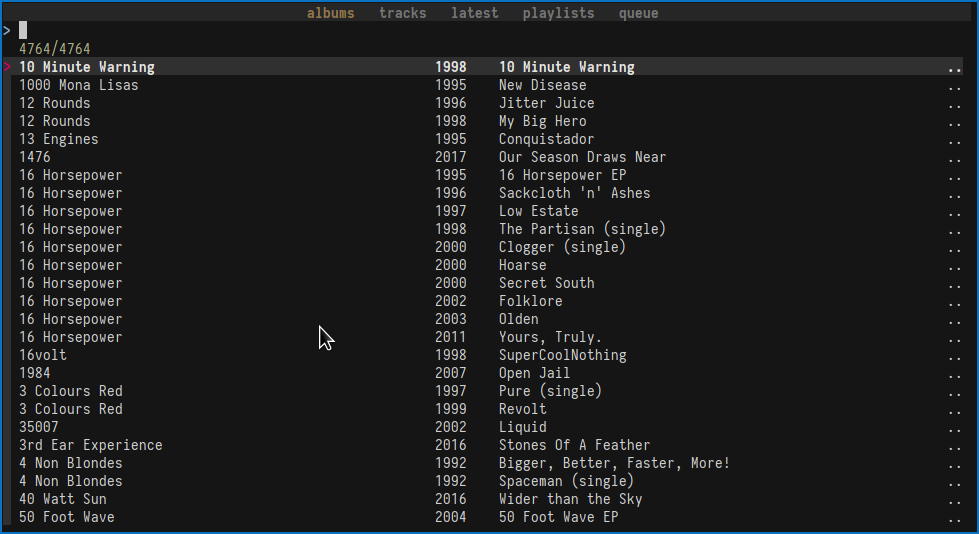This screenshot has width=979, height=534.
Task: Select Clogger (single)
Action: (563, 247)
